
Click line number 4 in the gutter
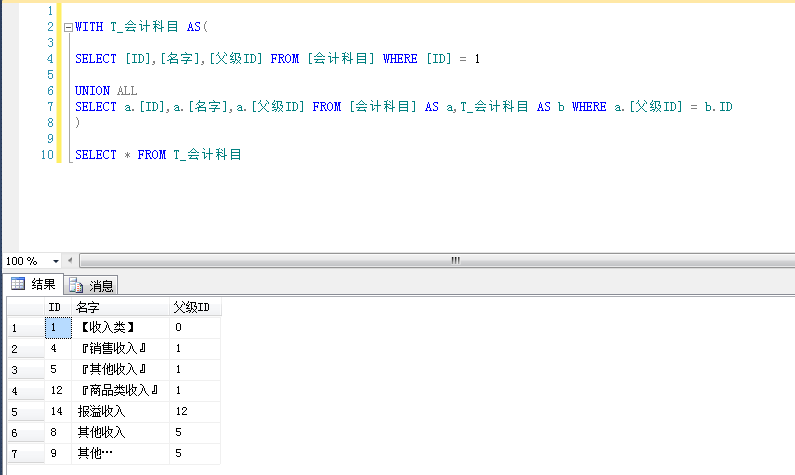[x=50, y=59]
